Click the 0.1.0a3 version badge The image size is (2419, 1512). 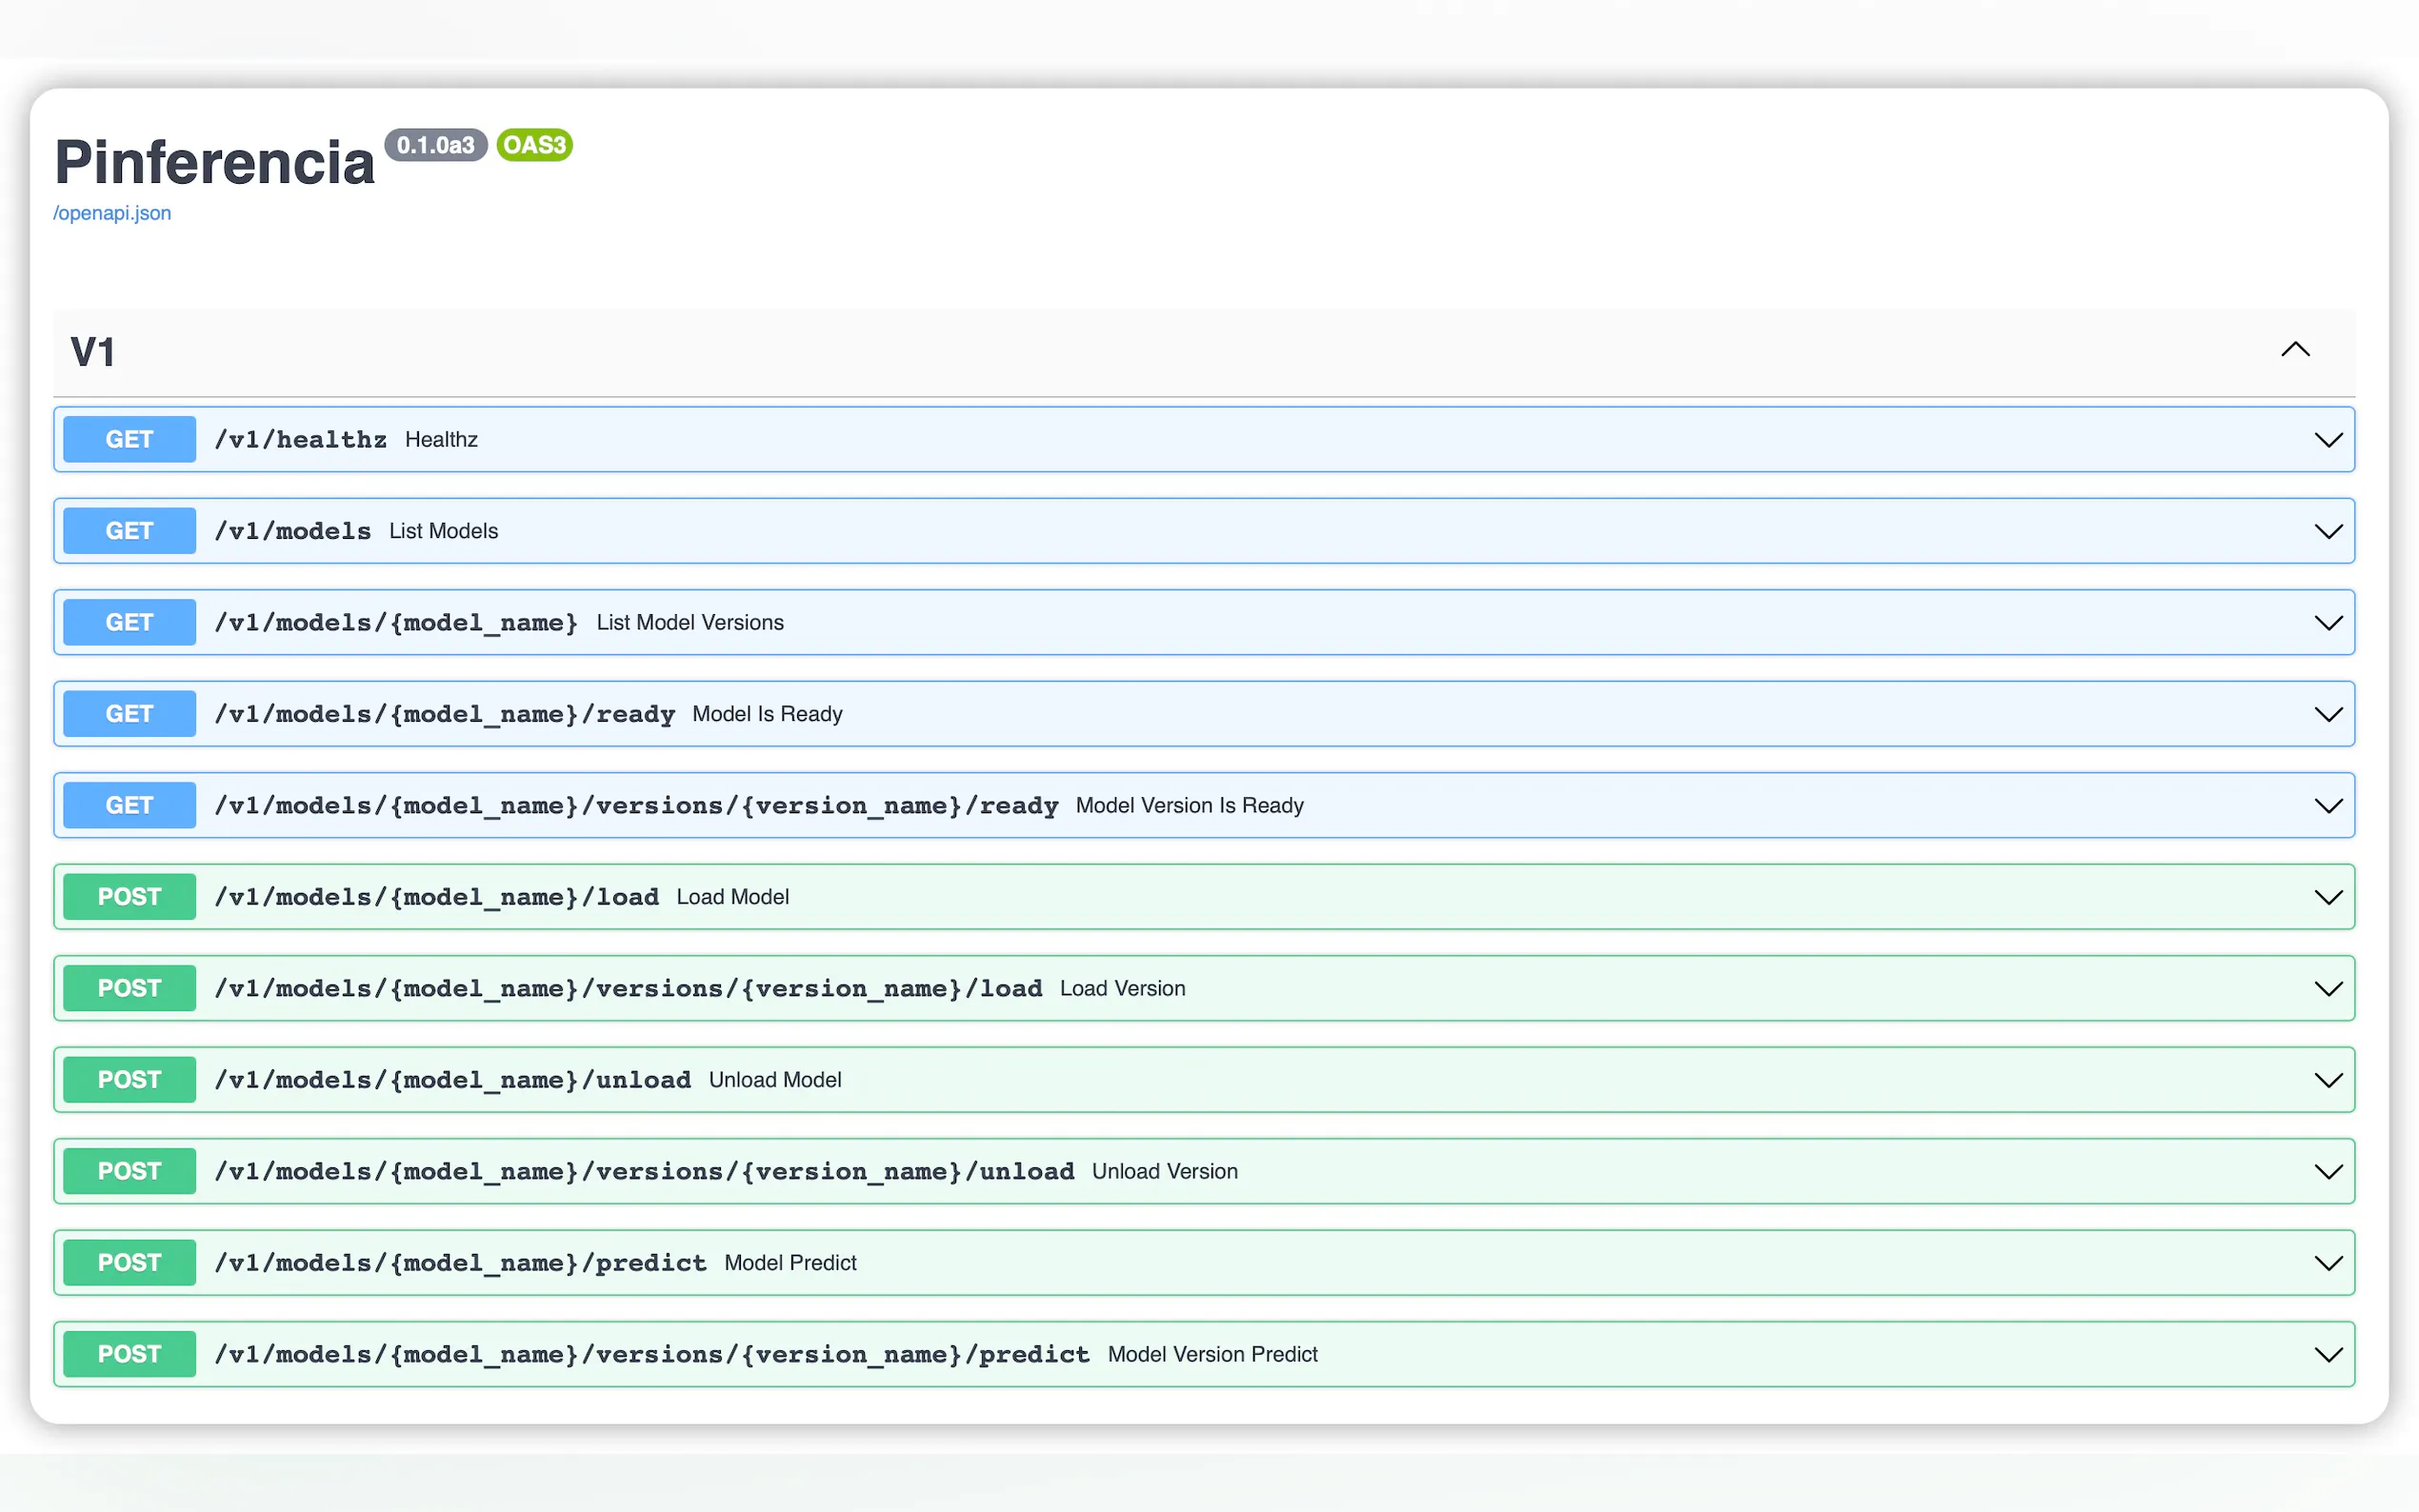pyautogui.click(x=436, y=145)
